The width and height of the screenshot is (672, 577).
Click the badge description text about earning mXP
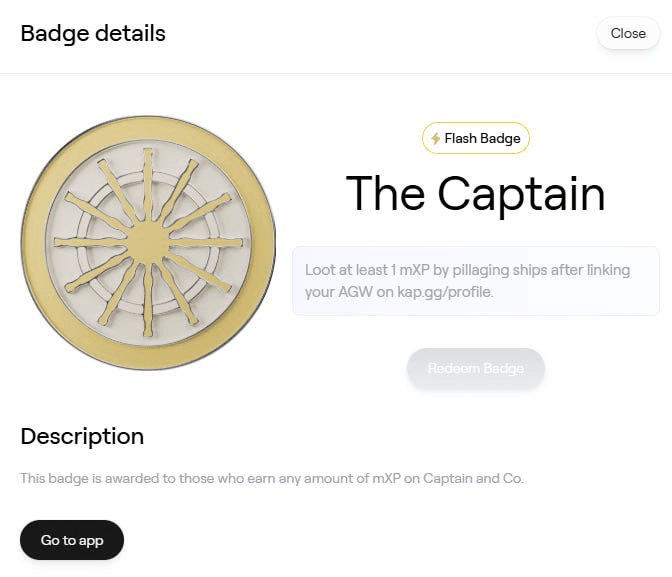tap(272, 478)
